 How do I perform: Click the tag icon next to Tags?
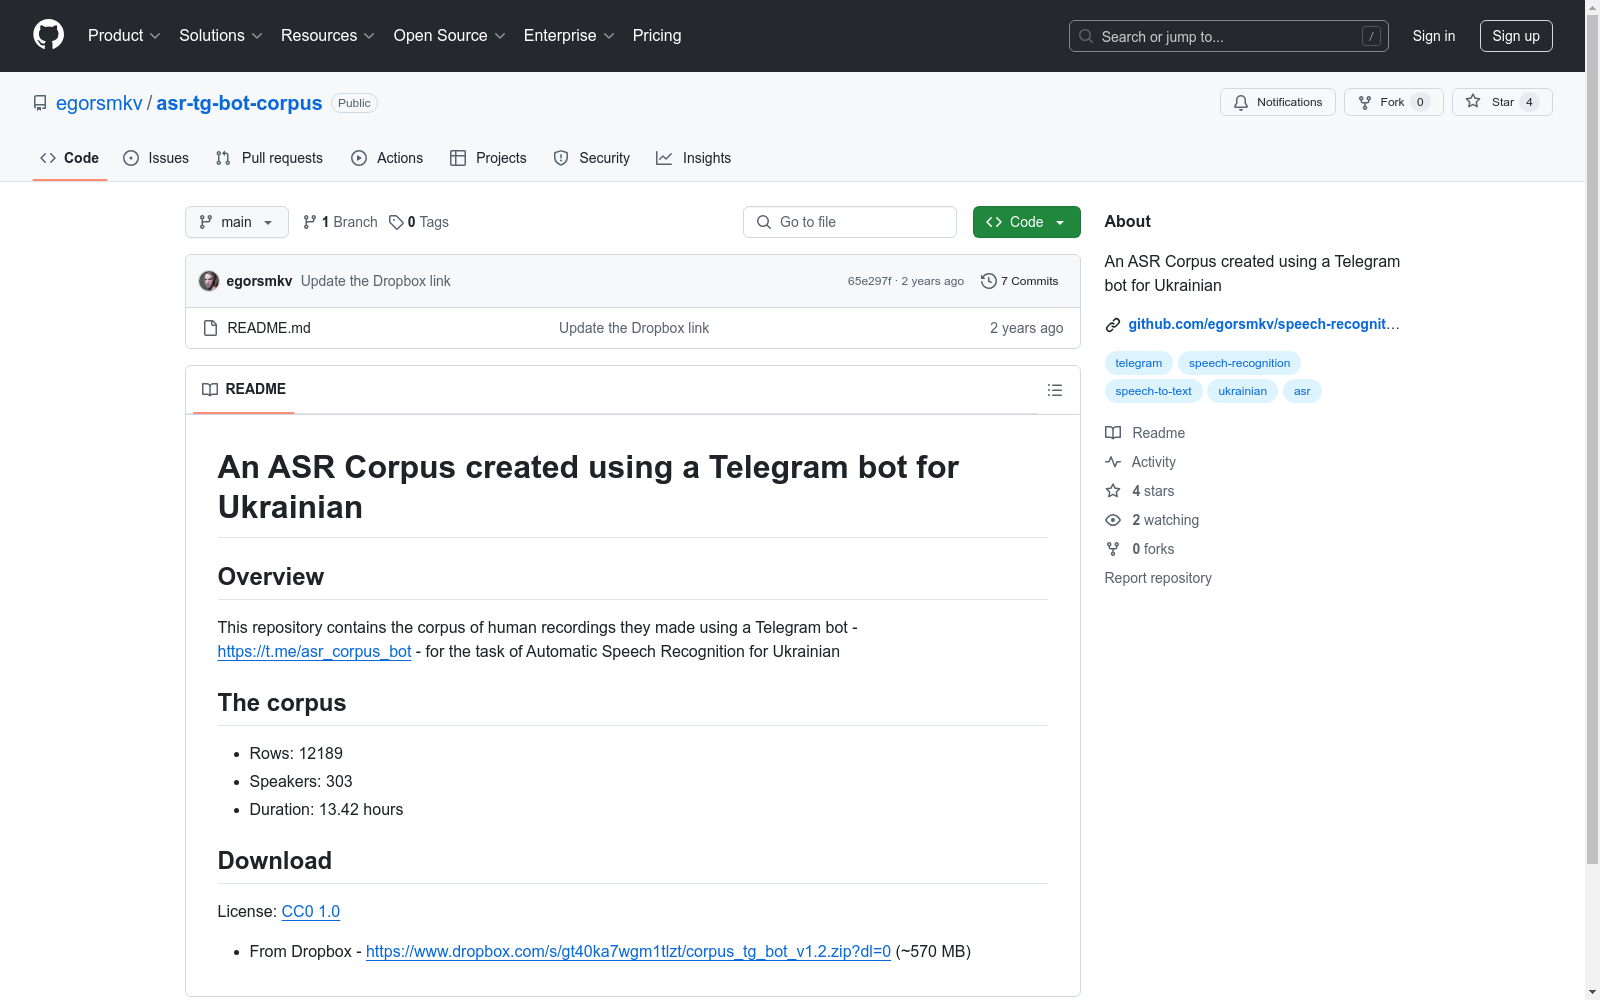(396, 222)
